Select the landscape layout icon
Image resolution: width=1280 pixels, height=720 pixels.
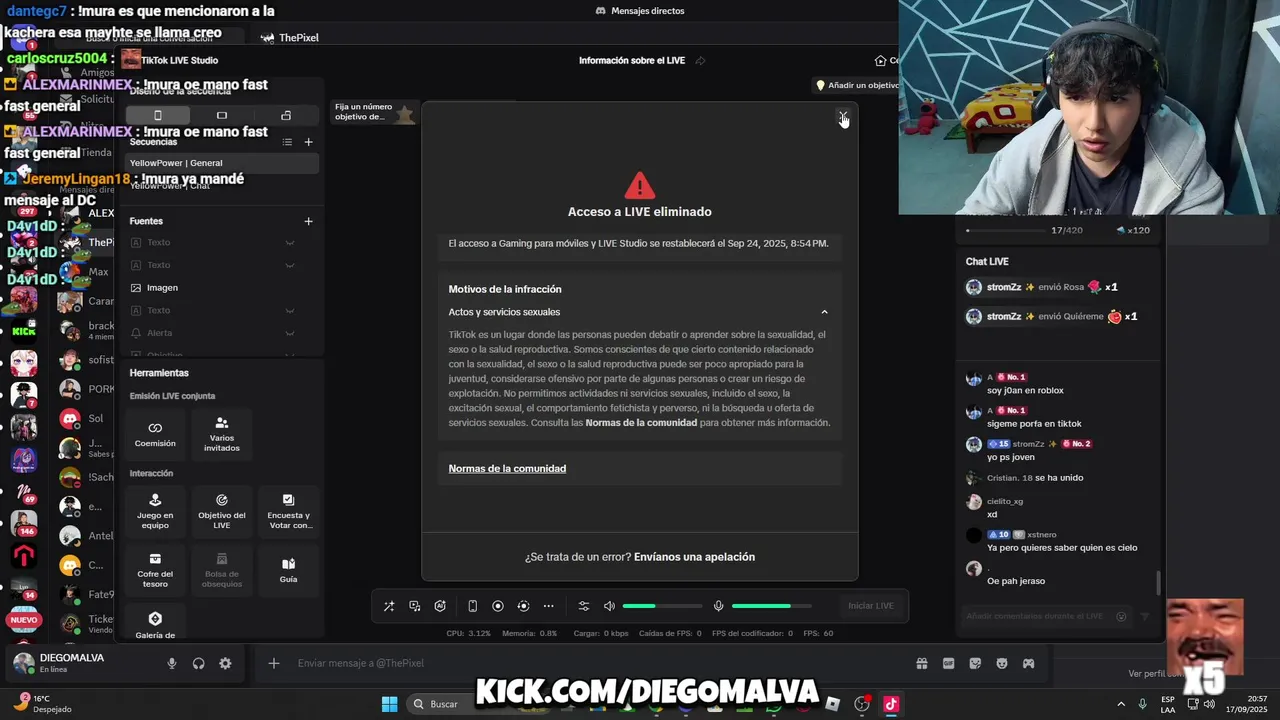coord(221,115)
